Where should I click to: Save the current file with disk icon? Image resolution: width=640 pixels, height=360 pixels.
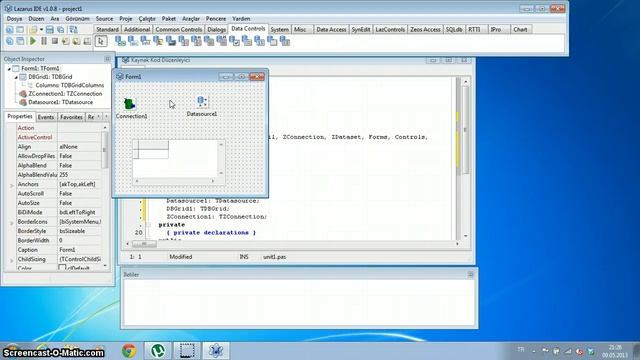click(x=50, y=29)
